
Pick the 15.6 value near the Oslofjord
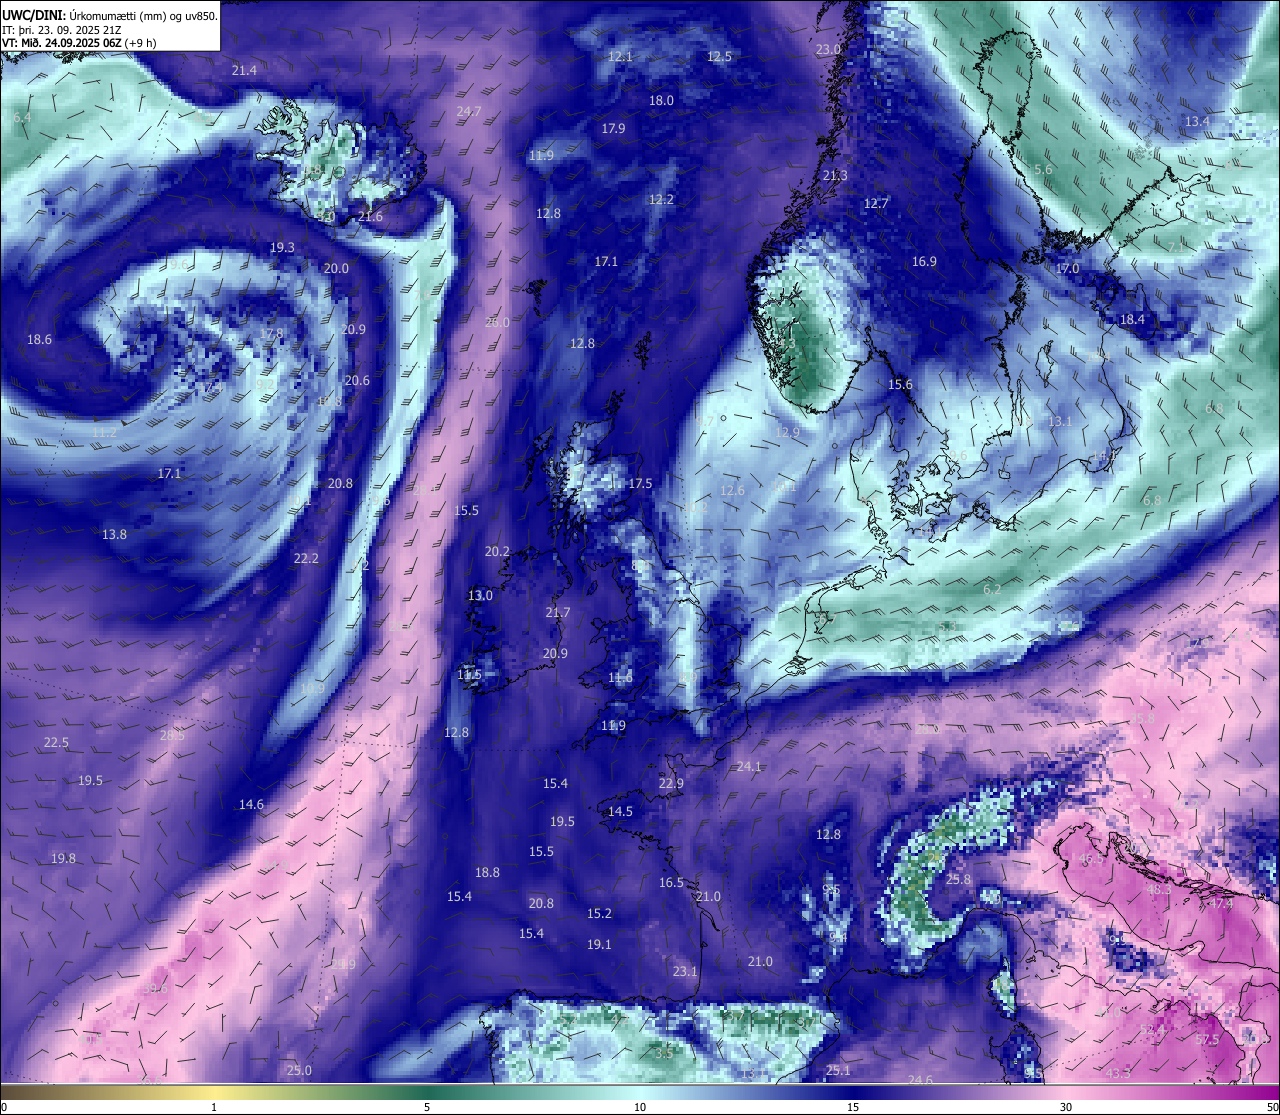click(900, 384)
